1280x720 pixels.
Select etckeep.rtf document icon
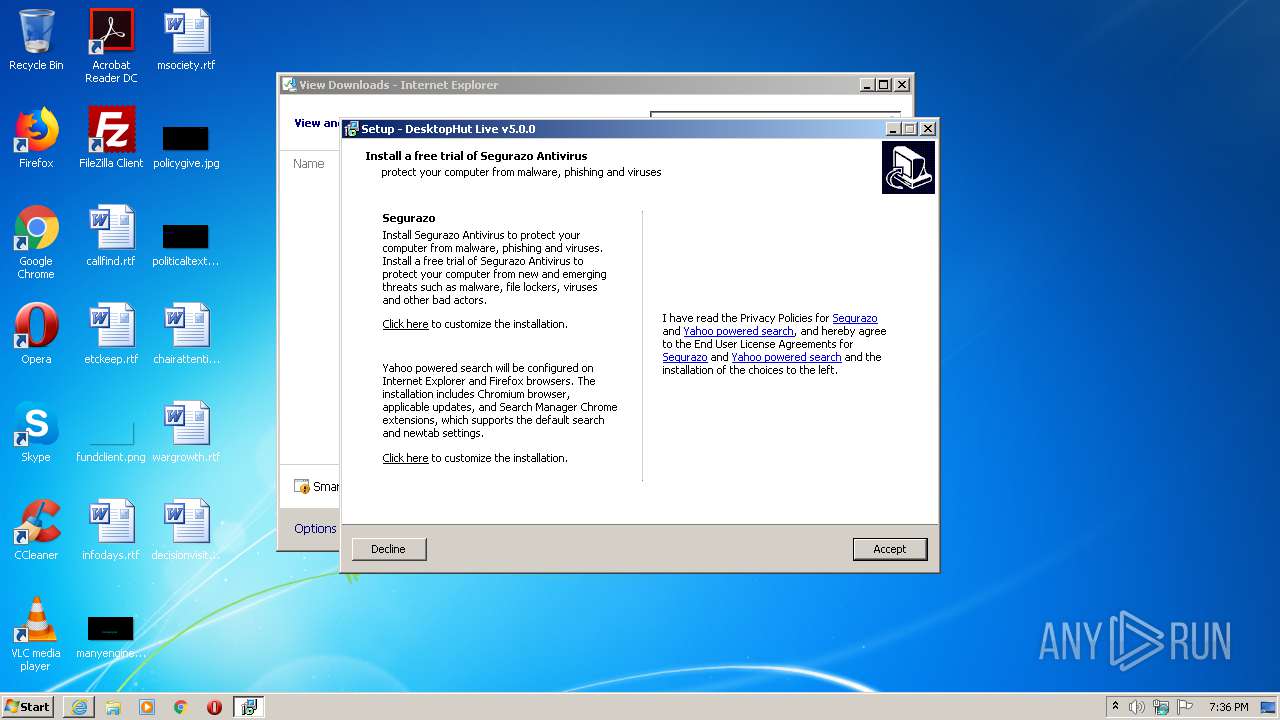111,334
